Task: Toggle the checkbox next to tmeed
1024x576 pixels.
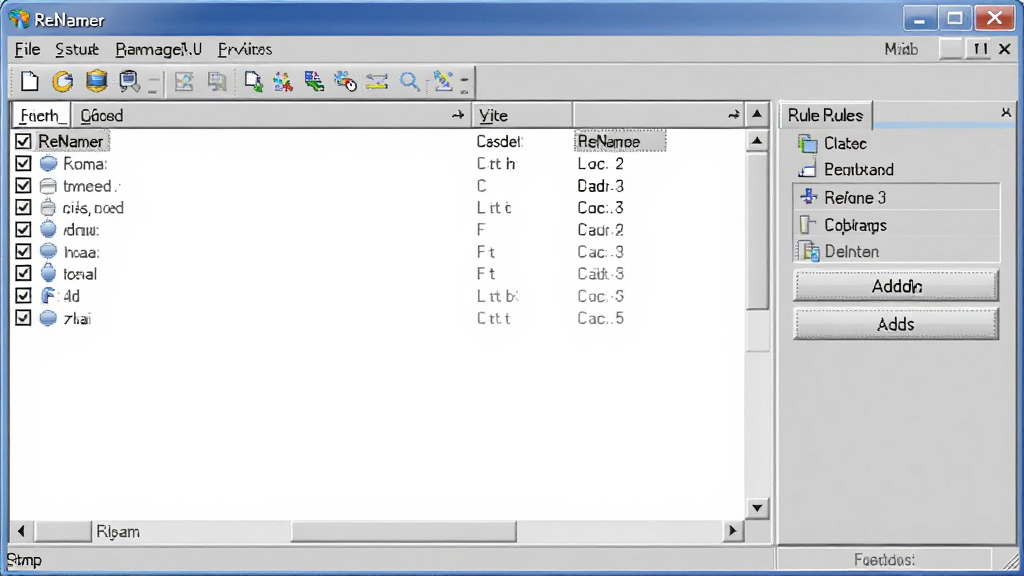Action: [x=23, y=185]
